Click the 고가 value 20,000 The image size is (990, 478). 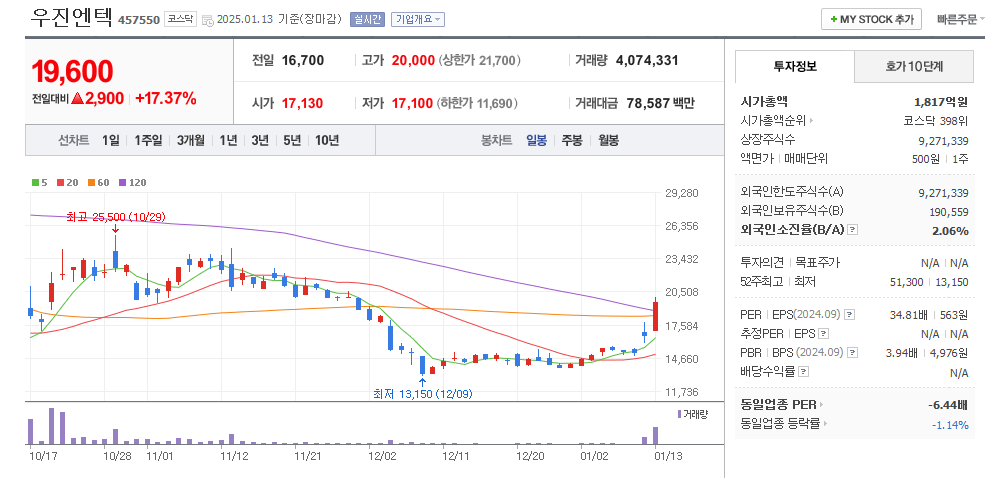(413, 61)
